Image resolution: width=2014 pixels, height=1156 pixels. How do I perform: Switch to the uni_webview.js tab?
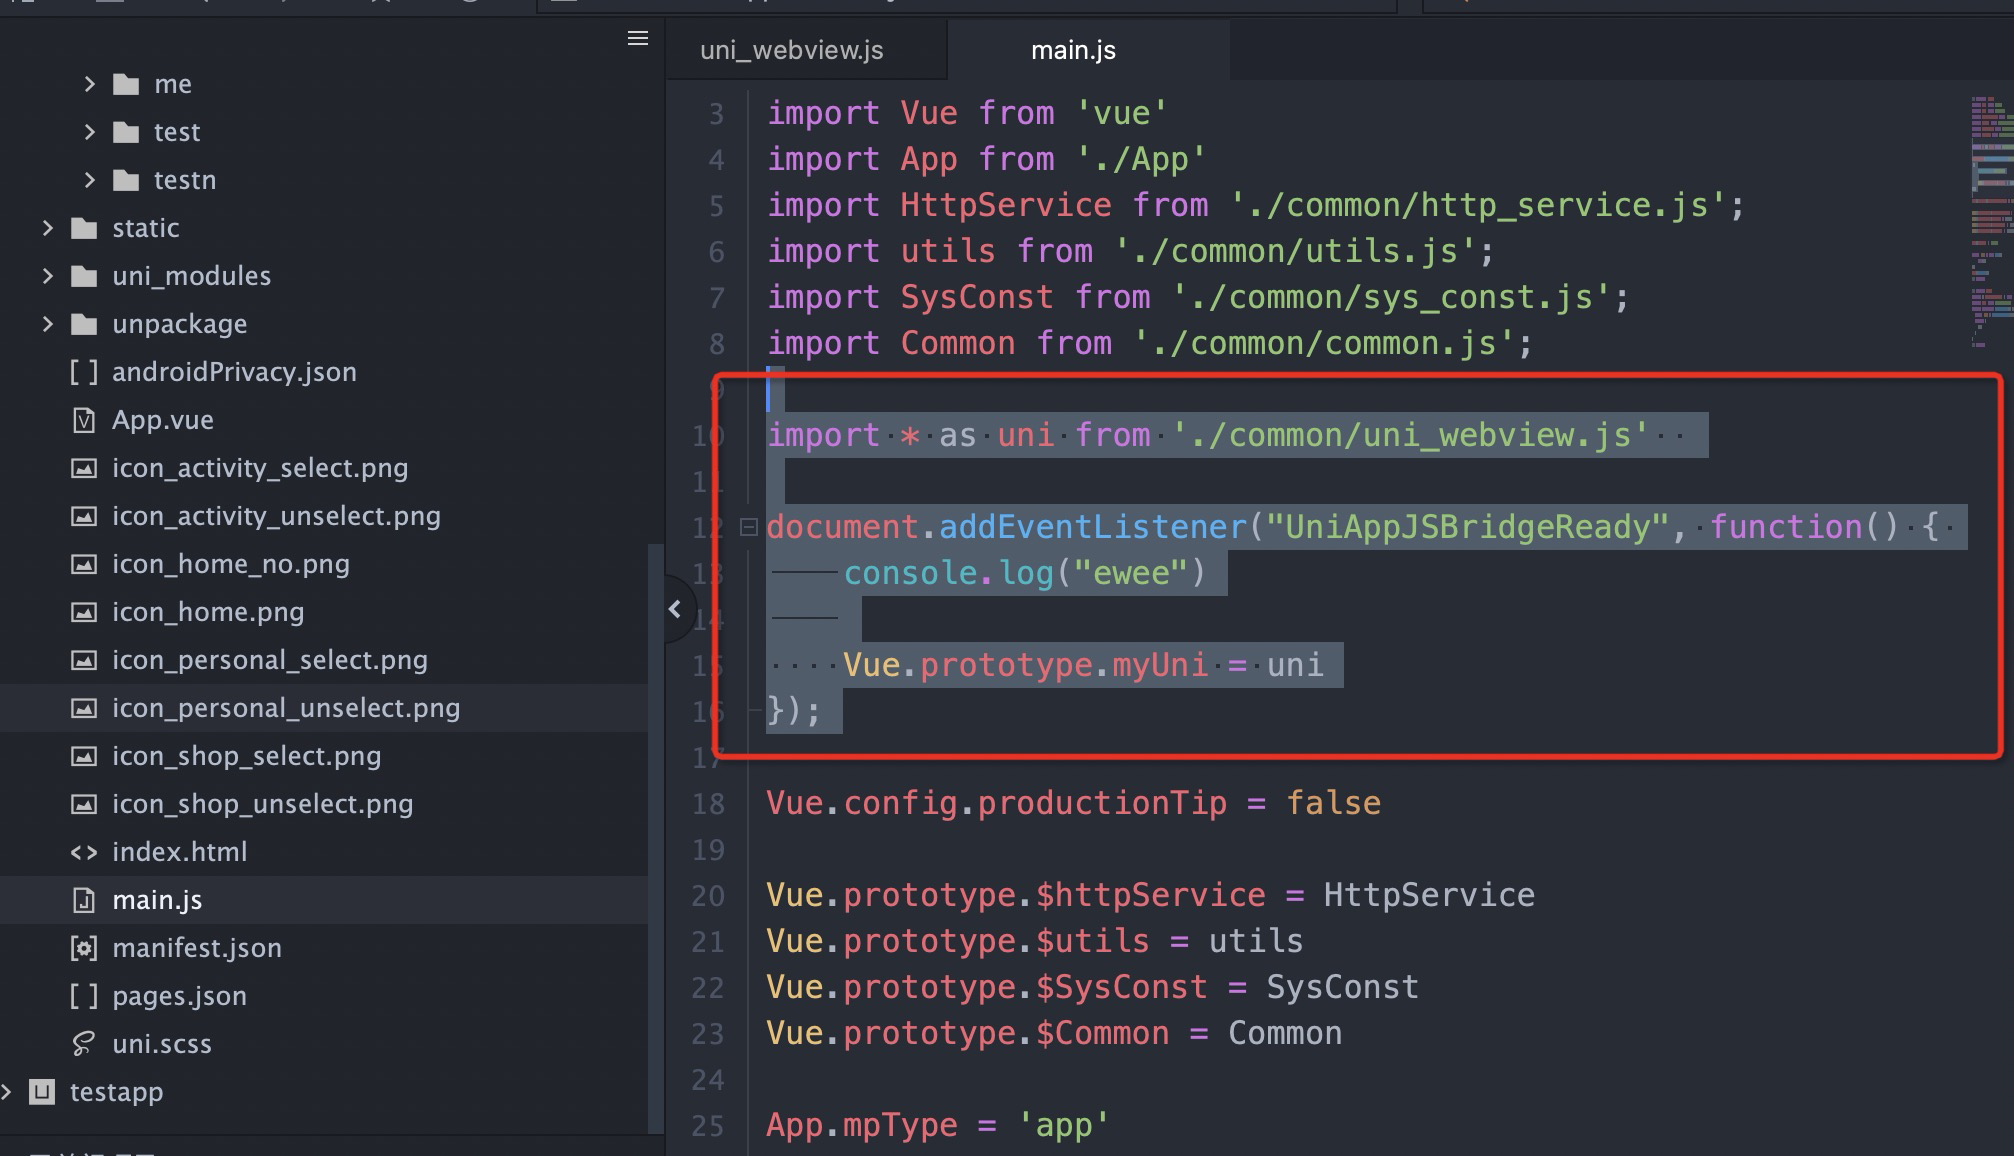click(x=791, y=50)
